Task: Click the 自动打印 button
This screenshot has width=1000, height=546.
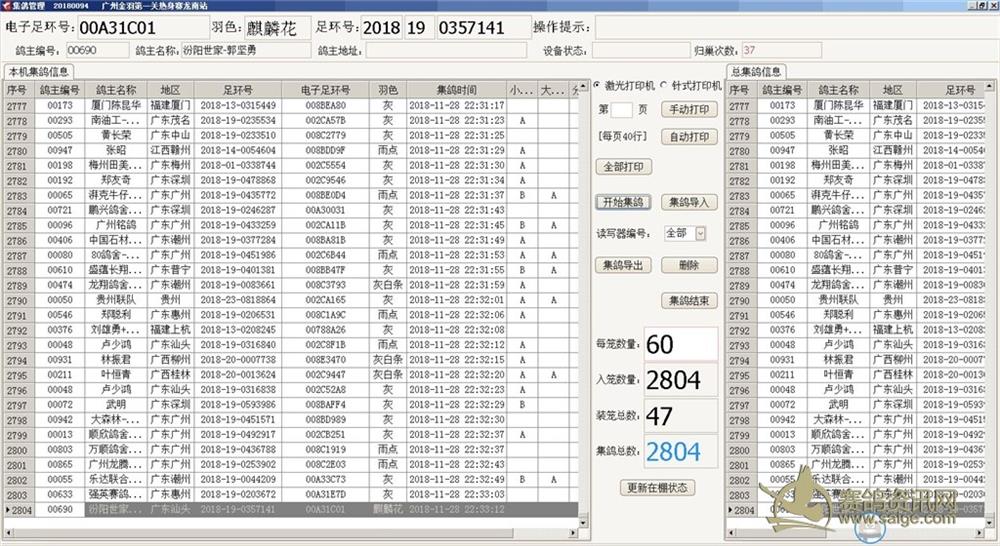Action: tap(689, 137)
